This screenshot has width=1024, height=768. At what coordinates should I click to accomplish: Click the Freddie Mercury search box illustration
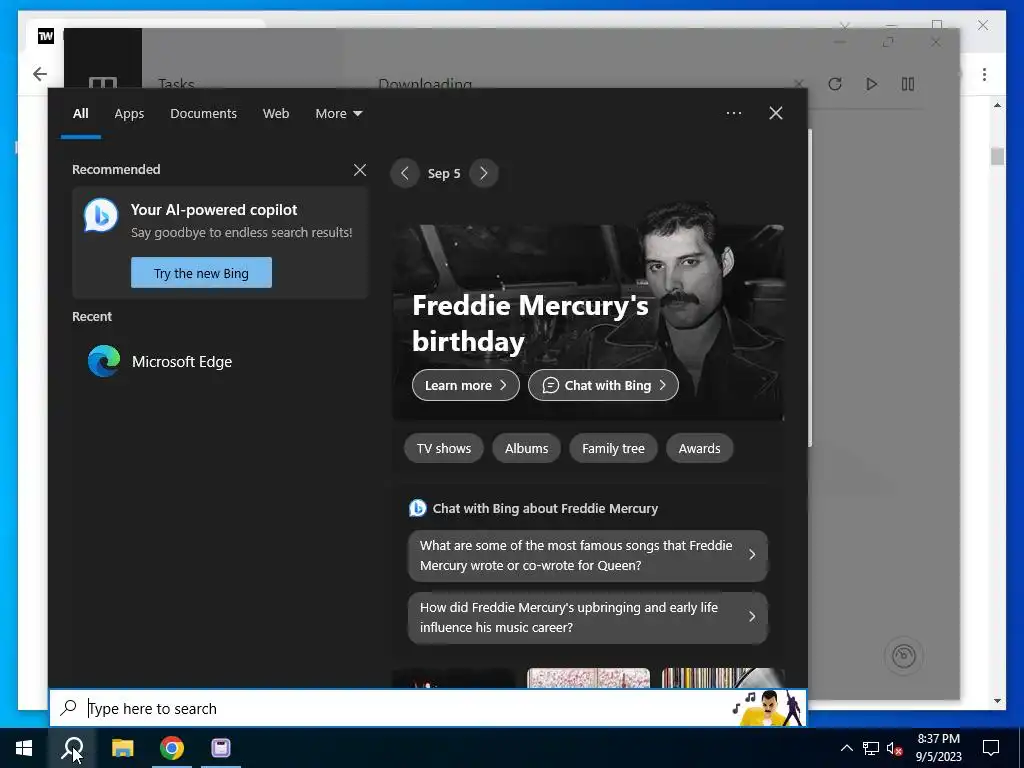click(x=769, y=708)
